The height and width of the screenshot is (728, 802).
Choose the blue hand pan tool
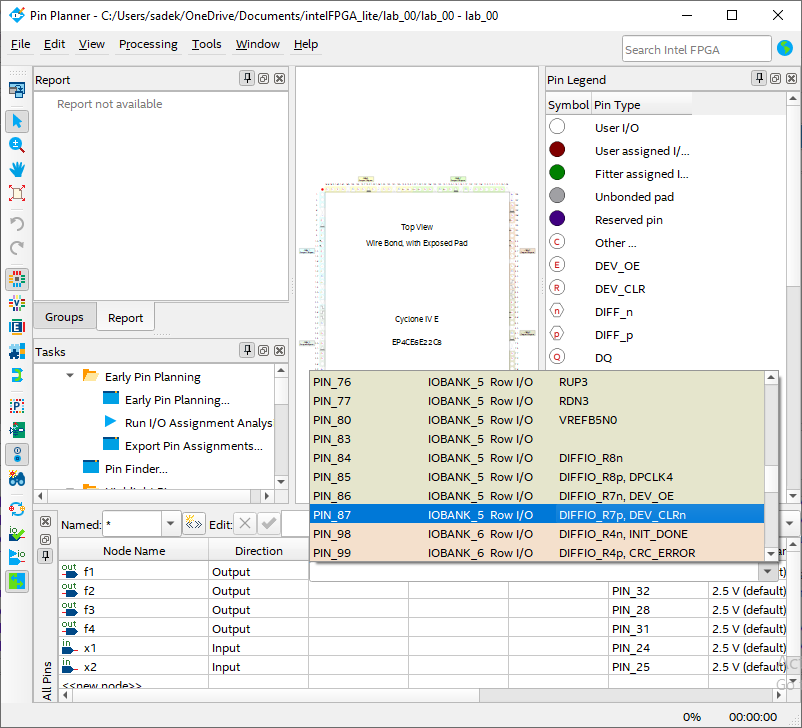(x=17, y=169)
